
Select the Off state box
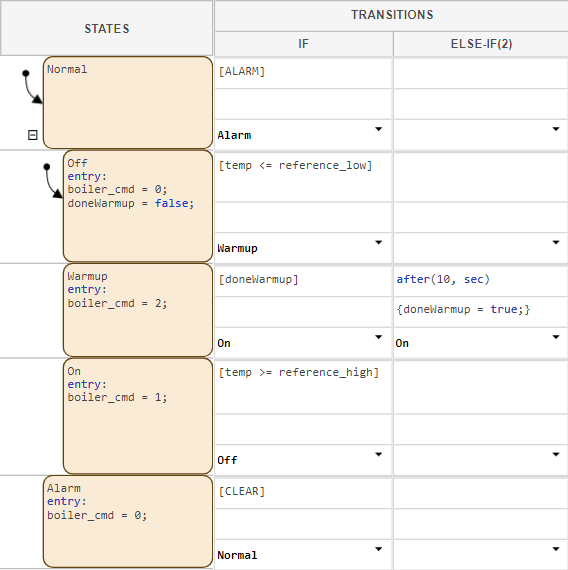pyautogui.click(x=138, y=206)
